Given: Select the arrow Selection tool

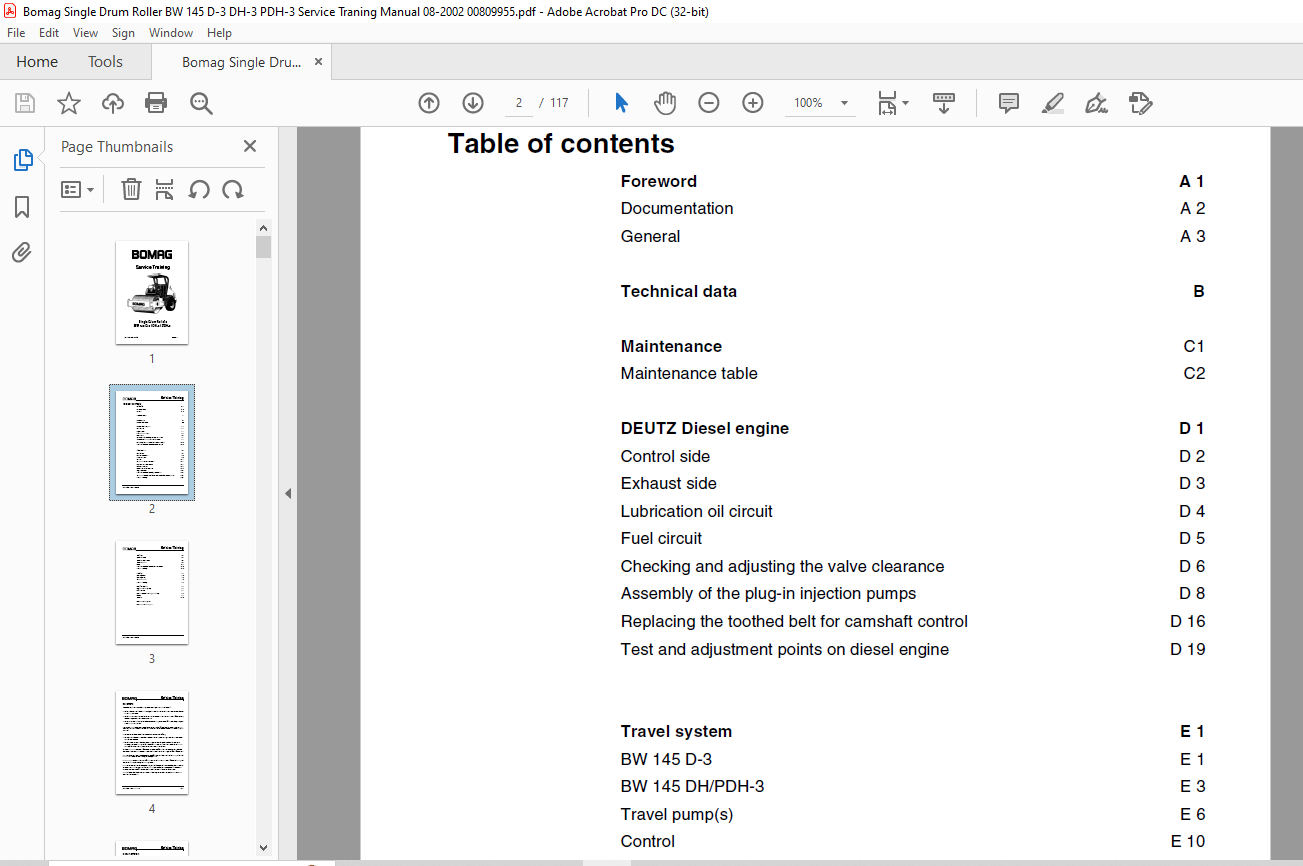Looking at the screenshot, I should tap(621, 103).
